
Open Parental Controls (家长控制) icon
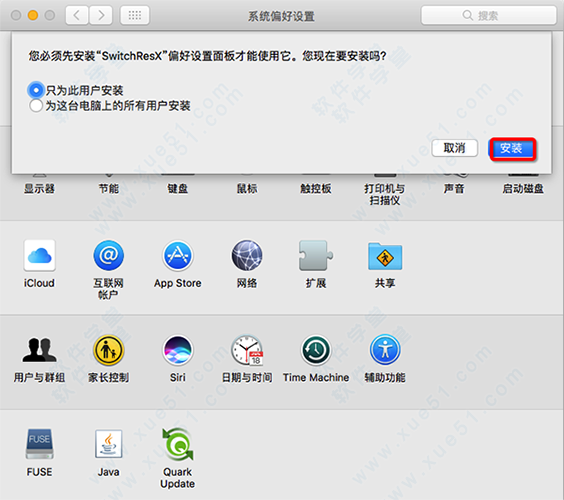coord(108,350)
